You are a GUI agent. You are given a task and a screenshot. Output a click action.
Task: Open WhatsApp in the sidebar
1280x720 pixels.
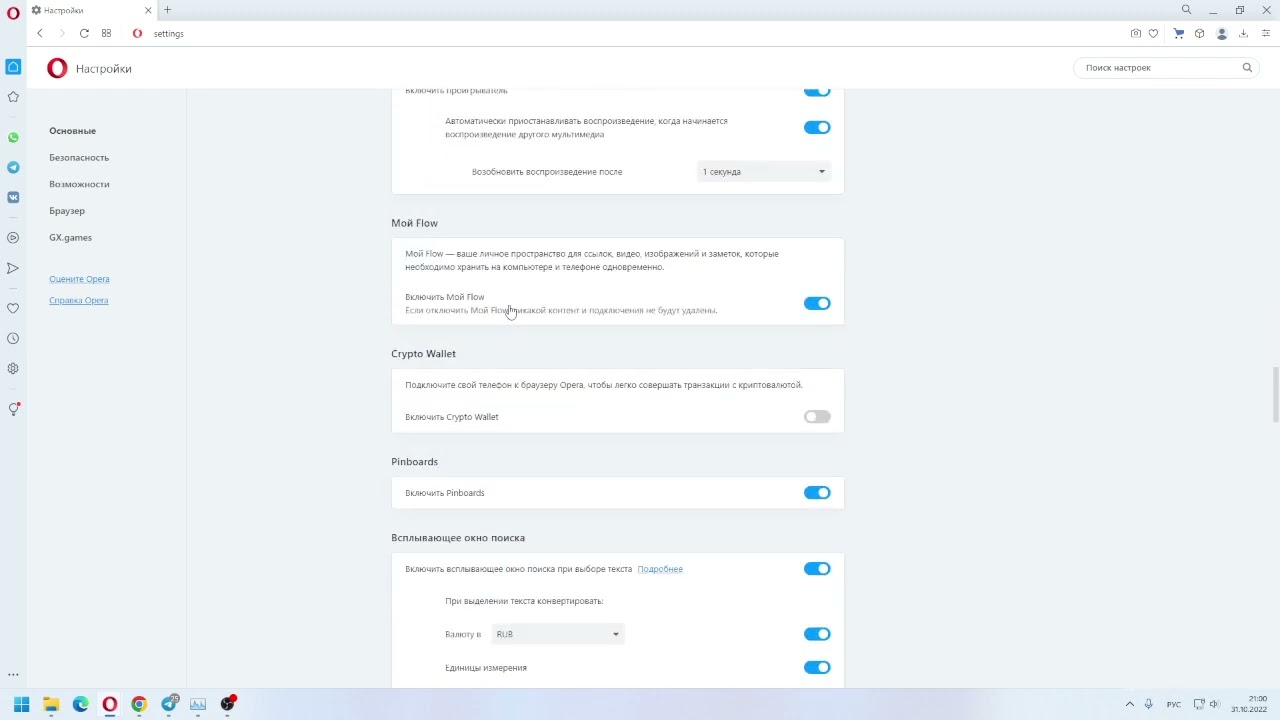[x=13, y=137]
